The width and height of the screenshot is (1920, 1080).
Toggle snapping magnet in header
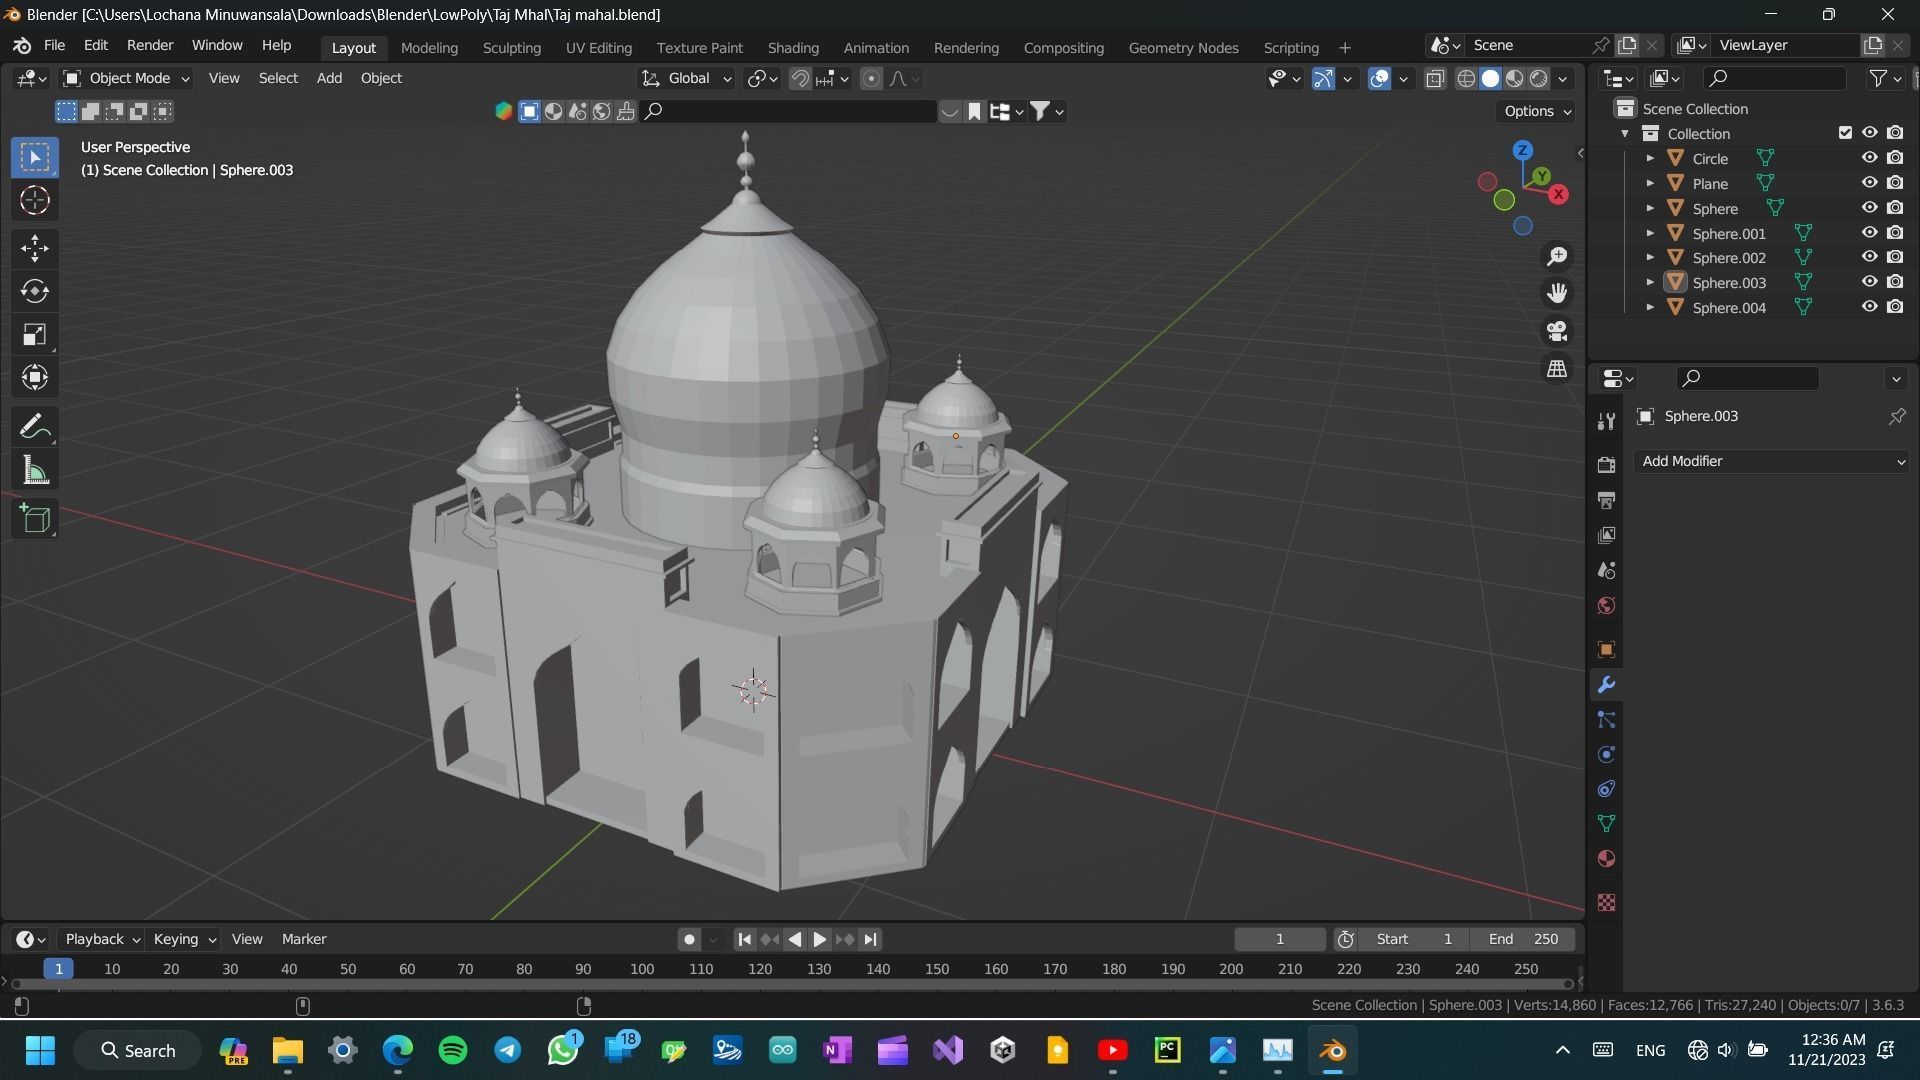800,78
